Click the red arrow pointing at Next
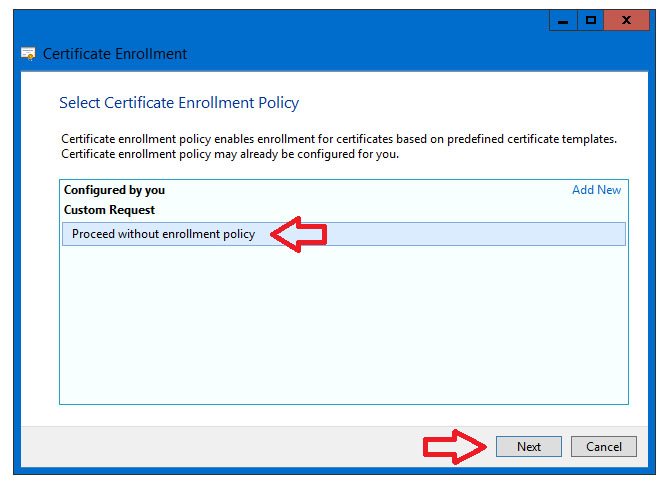Screen dimensions: 670x483 [455, 447]
